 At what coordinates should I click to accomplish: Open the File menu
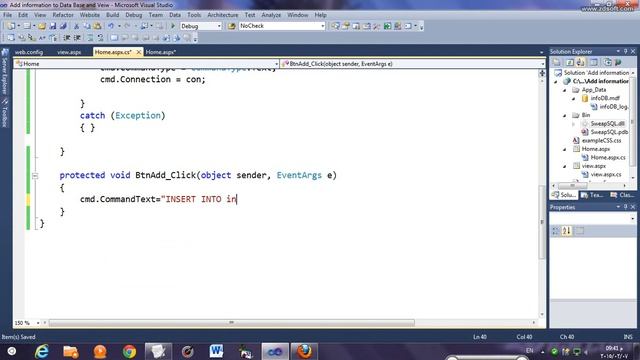click(7, 15)
